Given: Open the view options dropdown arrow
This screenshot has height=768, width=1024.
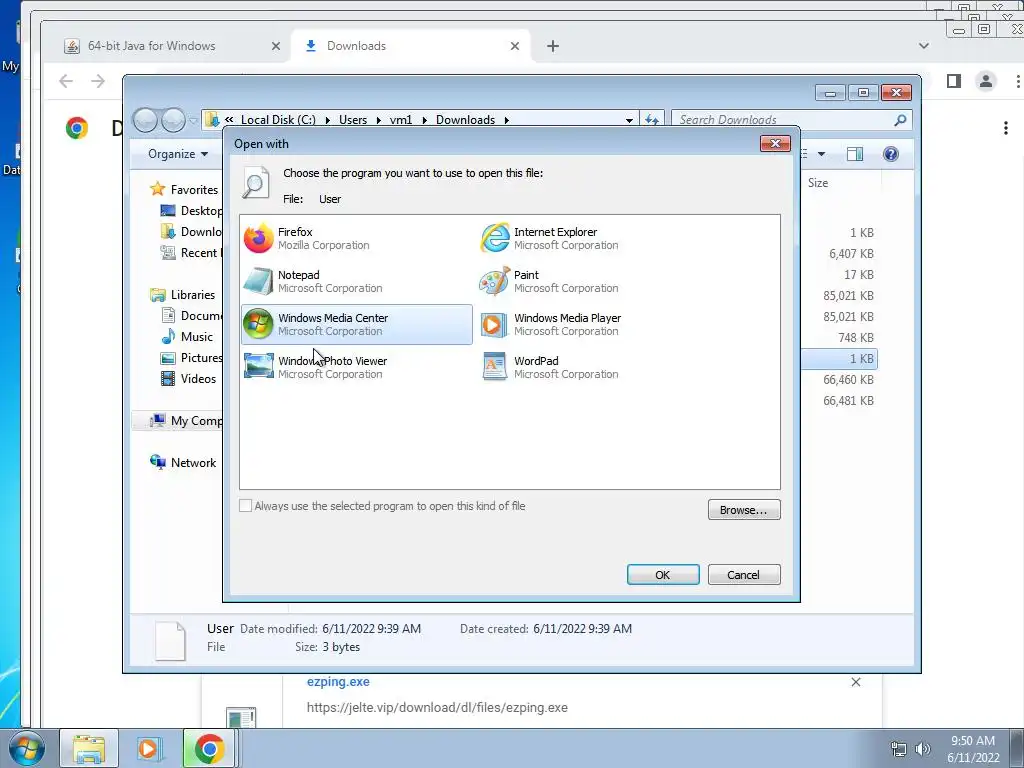Looking at the screenshot, I should click(822, 154).
